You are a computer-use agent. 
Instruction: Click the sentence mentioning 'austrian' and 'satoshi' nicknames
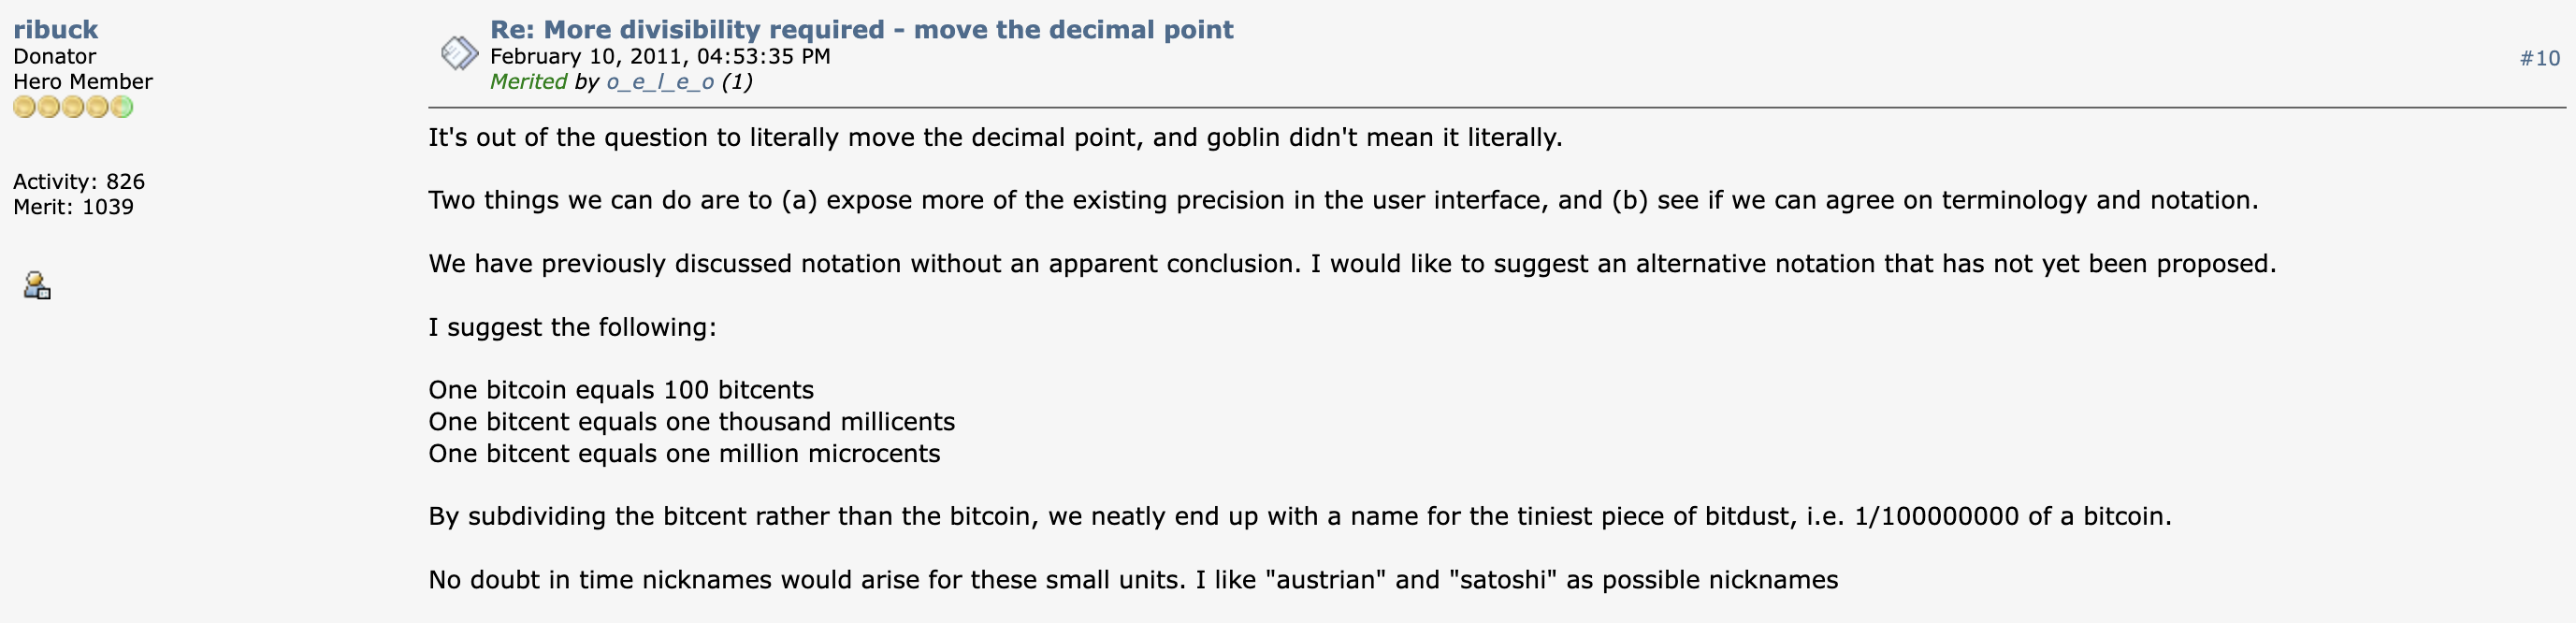click(1132, 580)
